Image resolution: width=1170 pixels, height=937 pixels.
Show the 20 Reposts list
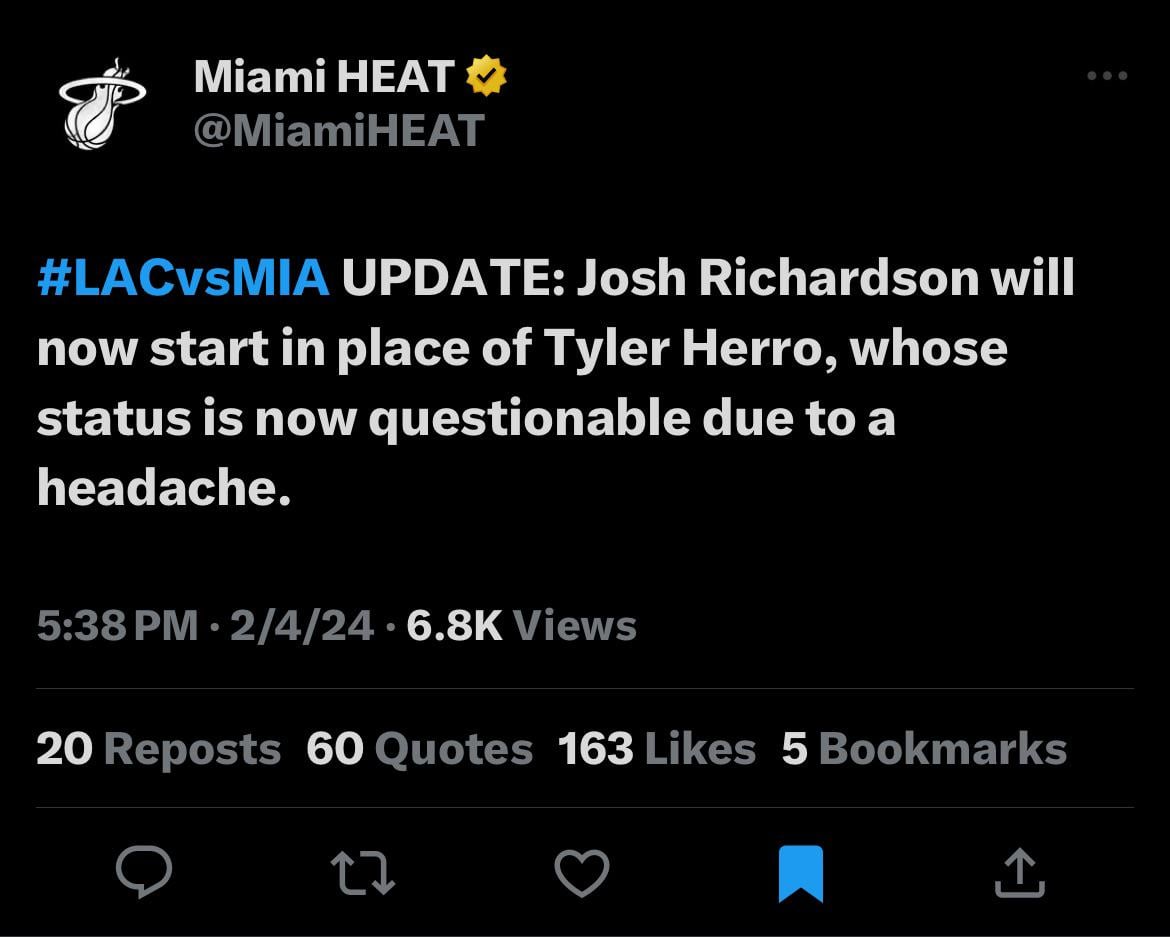tap(158, 749)
